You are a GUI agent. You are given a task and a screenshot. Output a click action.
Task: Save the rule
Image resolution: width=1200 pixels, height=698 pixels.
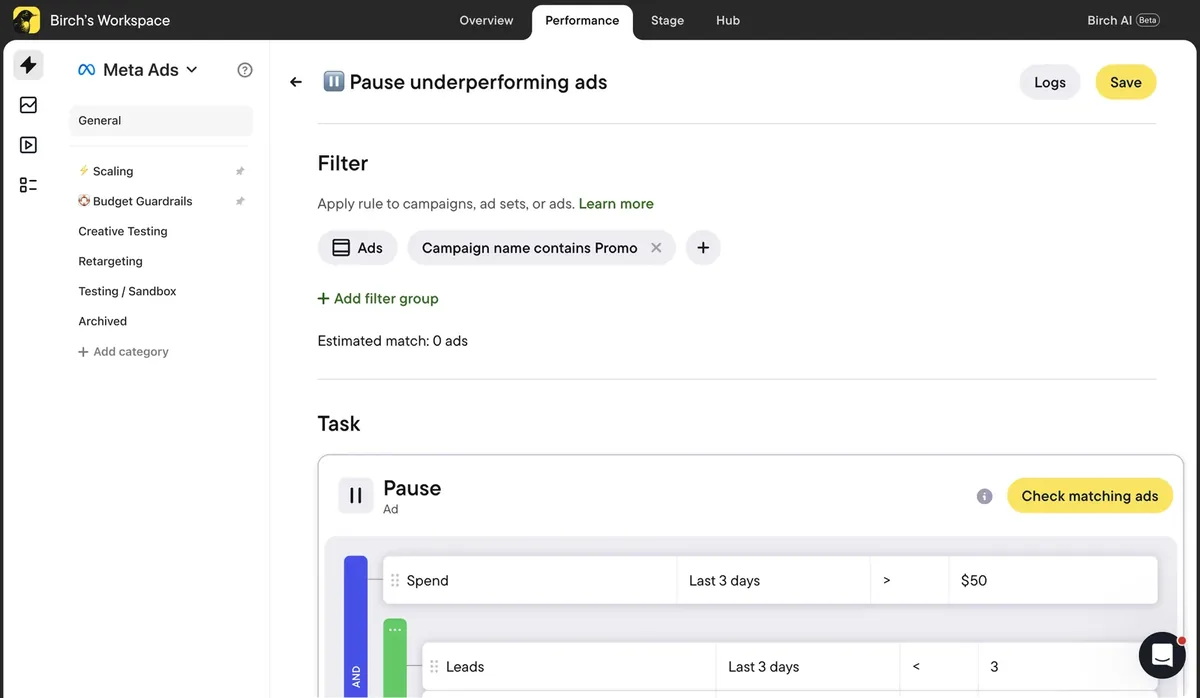1126,82
